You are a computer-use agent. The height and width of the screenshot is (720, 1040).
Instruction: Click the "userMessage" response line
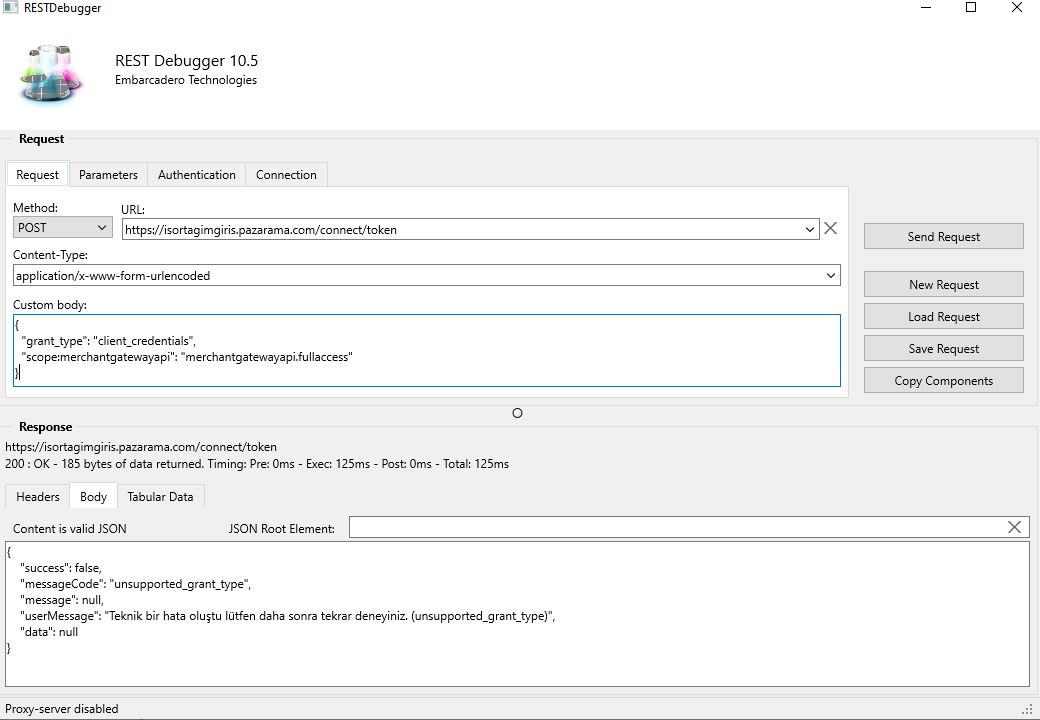point(288,616)
